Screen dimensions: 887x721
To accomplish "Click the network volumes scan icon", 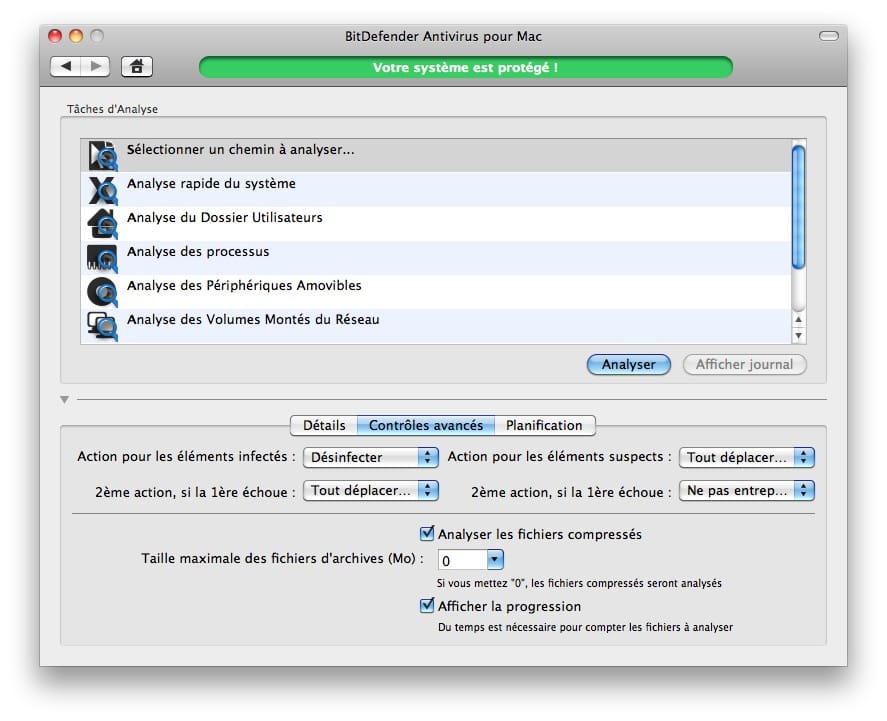I will tap(102, 326).
